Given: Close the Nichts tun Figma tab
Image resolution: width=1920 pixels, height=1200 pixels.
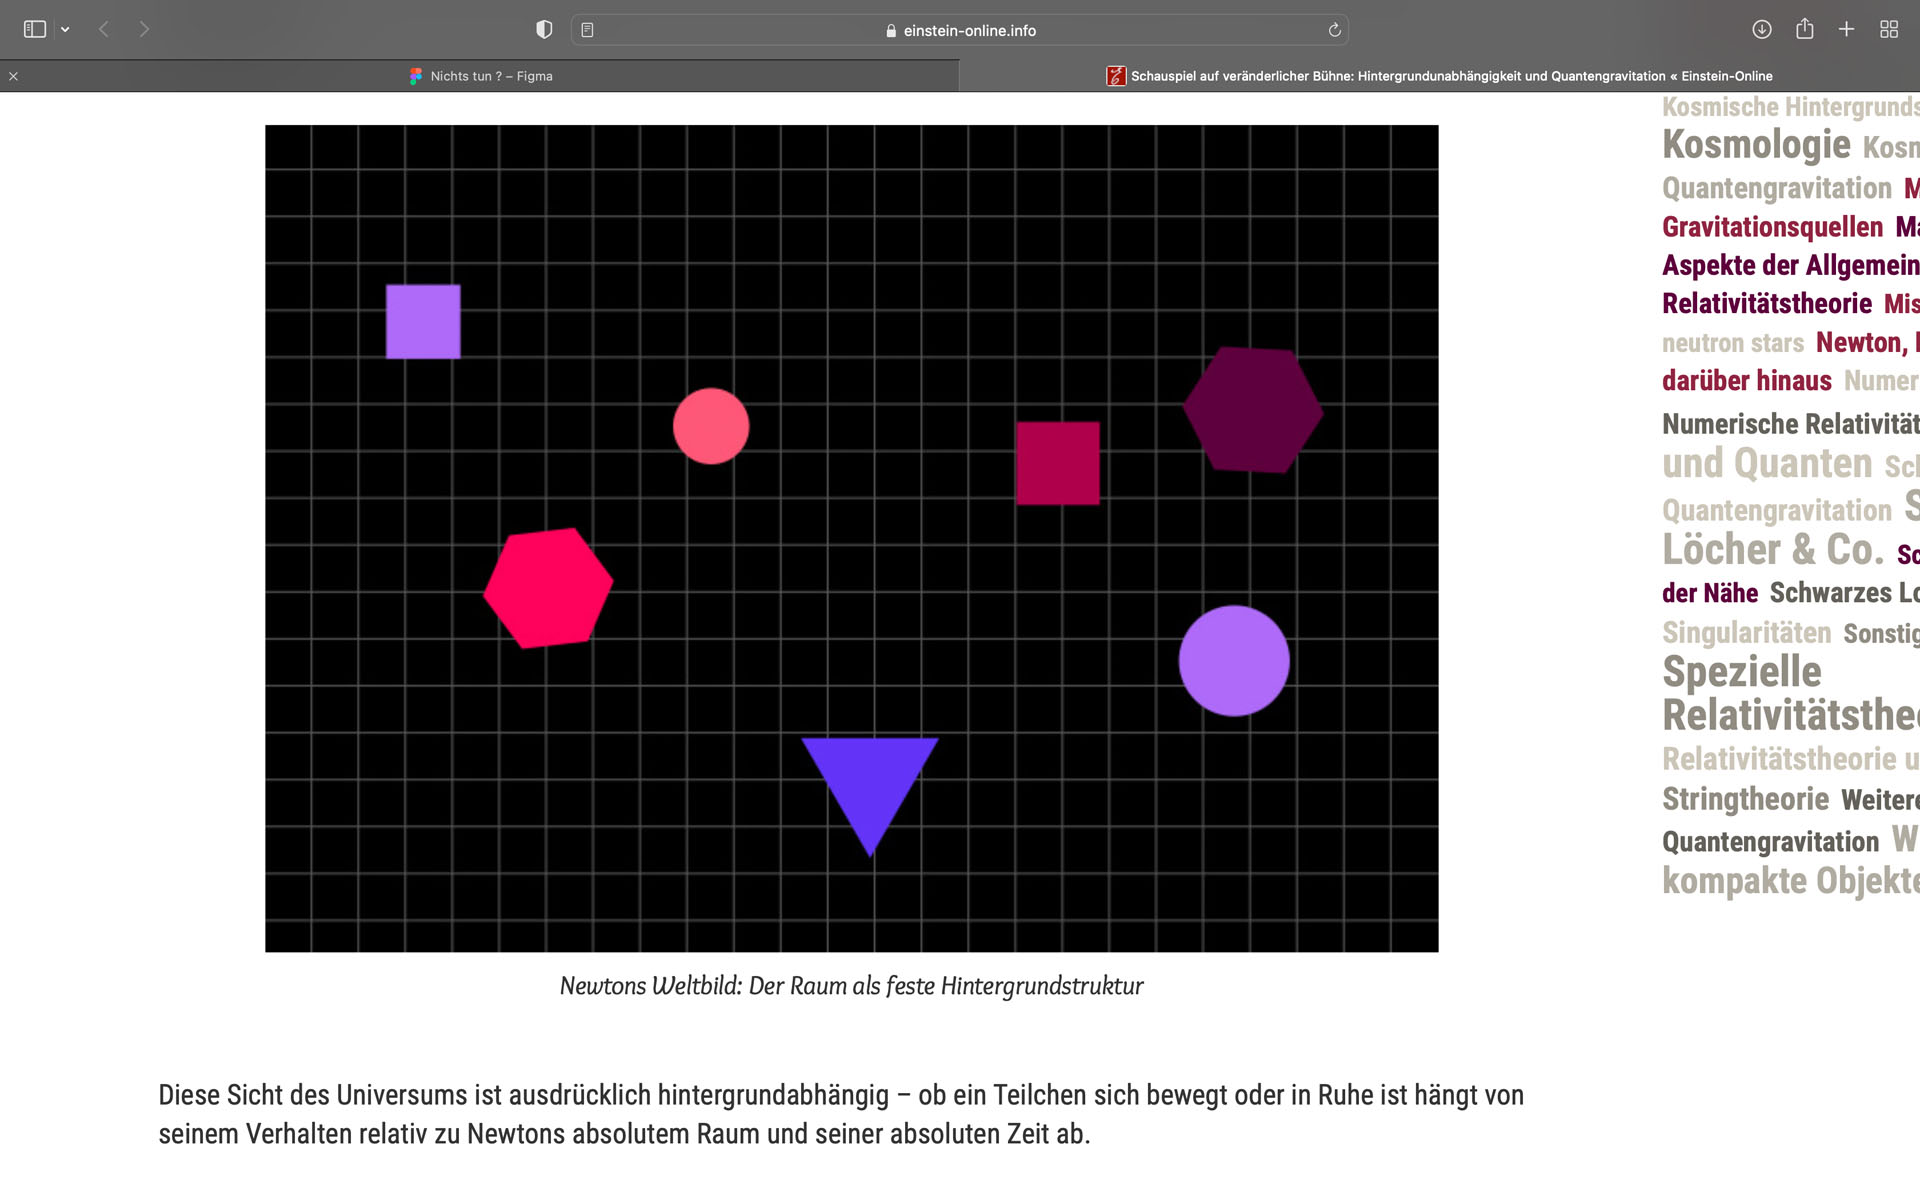Looking at the screenshot, I should tap(13, 76).
